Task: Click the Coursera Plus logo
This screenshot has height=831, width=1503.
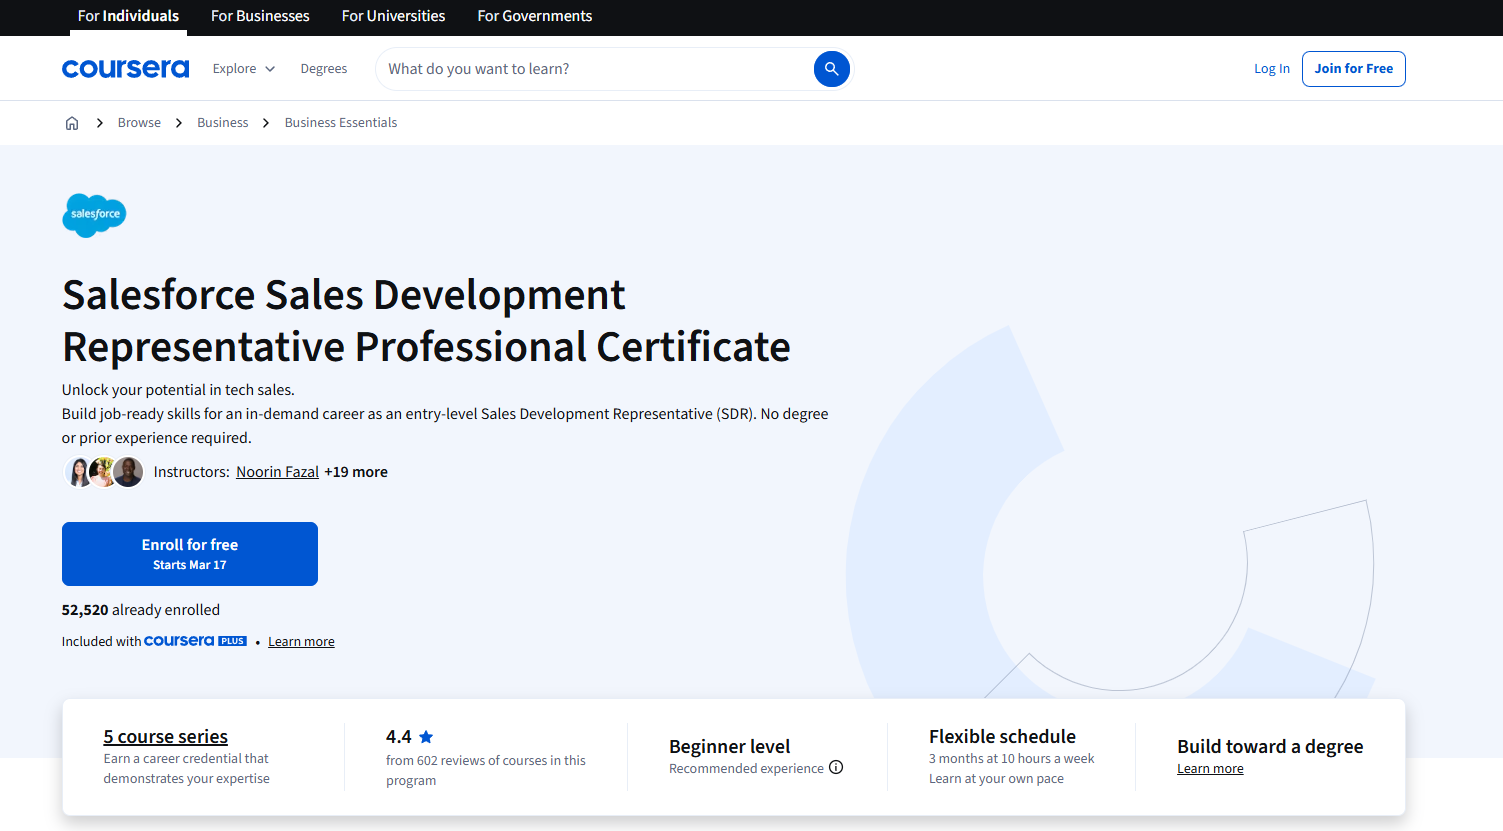Action: pyautogui.click(x=195, y=641)
